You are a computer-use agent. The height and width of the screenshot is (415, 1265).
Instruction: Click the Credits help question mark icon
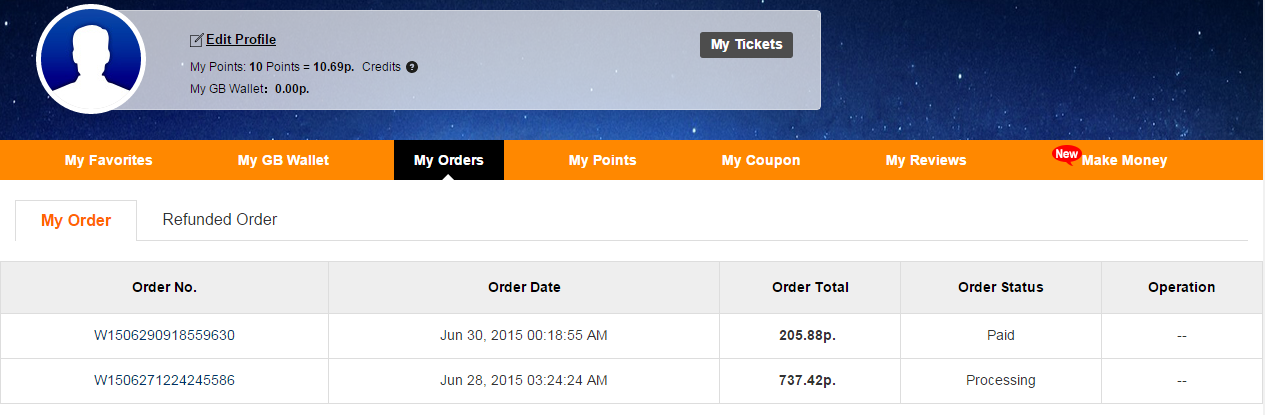(x=412, y=67)
